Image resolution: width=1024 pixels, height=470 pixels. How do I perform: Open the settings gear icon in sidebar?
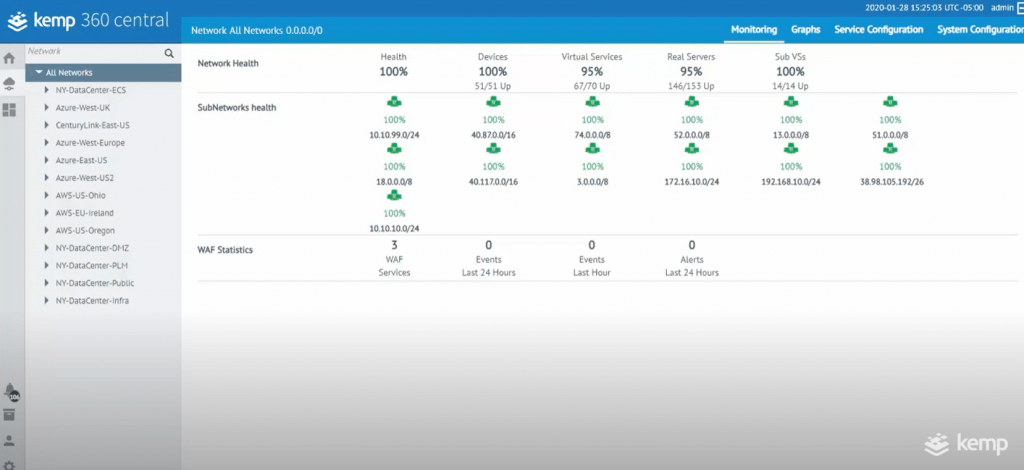coord(9,465)
